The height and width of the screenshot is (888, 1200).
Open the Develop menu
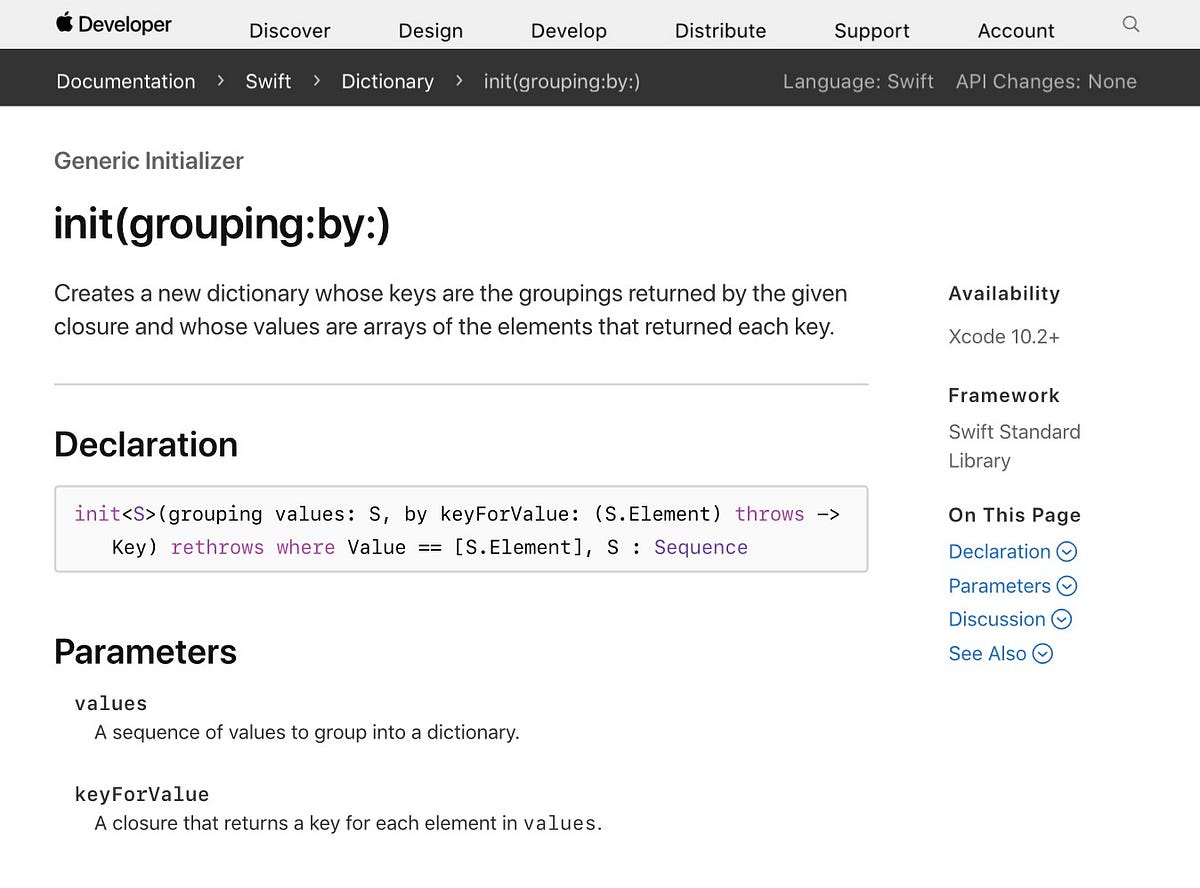(568, 31)
